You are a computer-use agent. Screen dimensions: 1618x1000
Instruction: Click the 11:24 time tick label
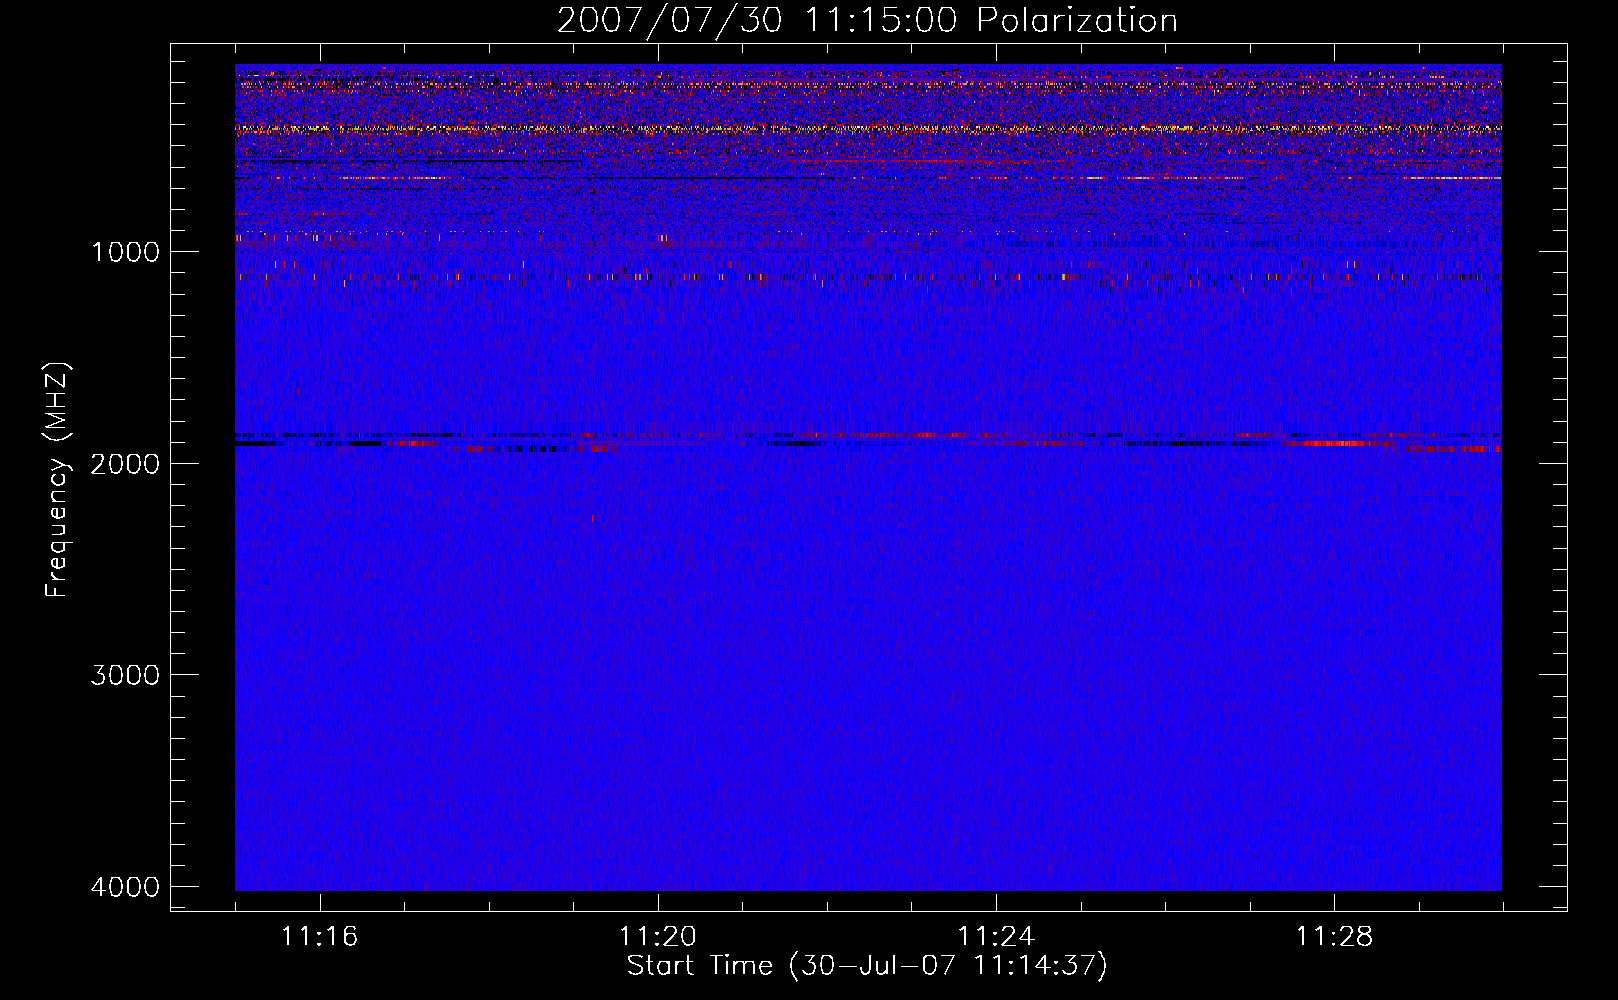click(x=995, y=937)
